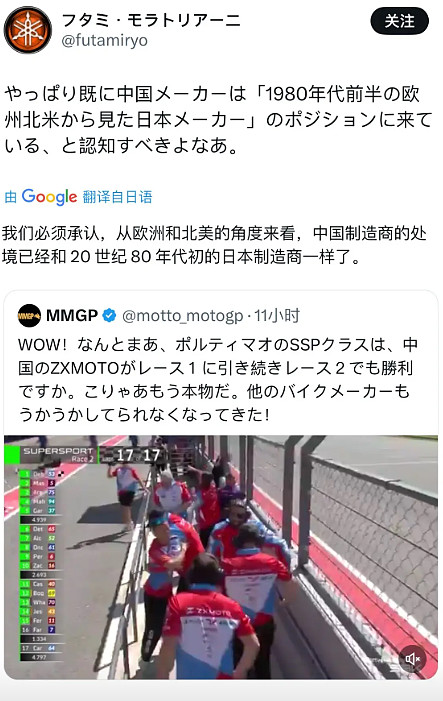
Task: Click the original Japanese tweet text
Action: pyautogui.click(x=219, y=119)
